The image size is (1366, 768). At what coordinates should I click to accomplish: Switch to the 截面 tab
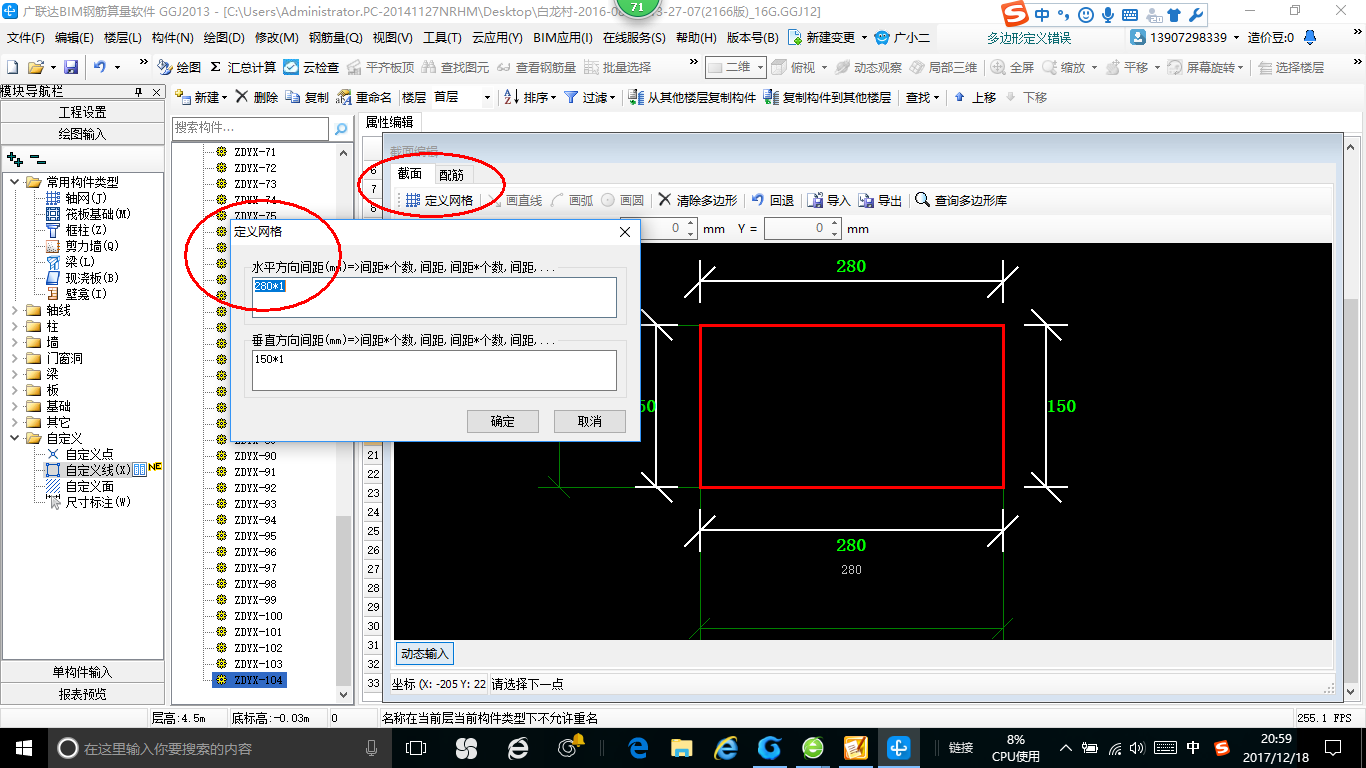point(410,173)
